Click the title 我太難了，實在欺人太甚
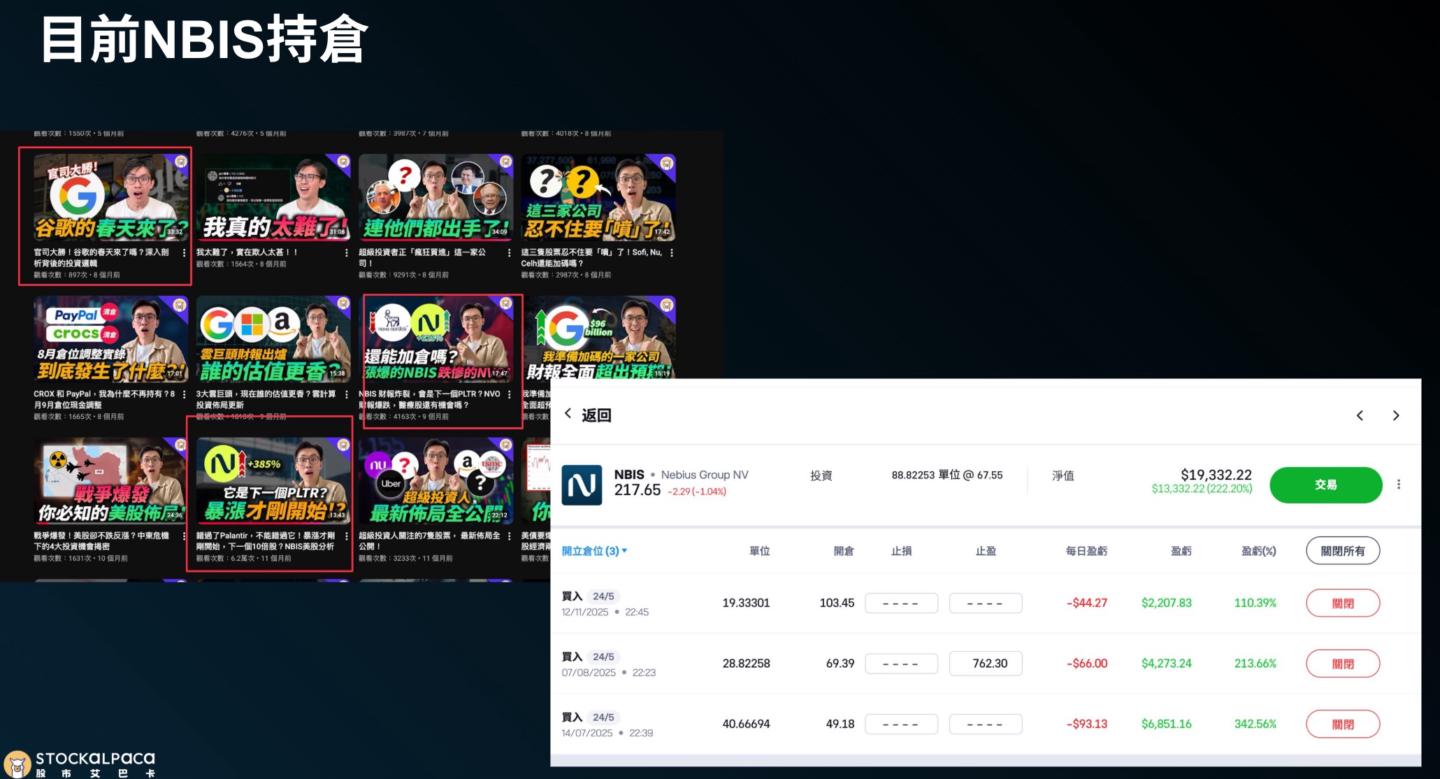 coord(247,252)
